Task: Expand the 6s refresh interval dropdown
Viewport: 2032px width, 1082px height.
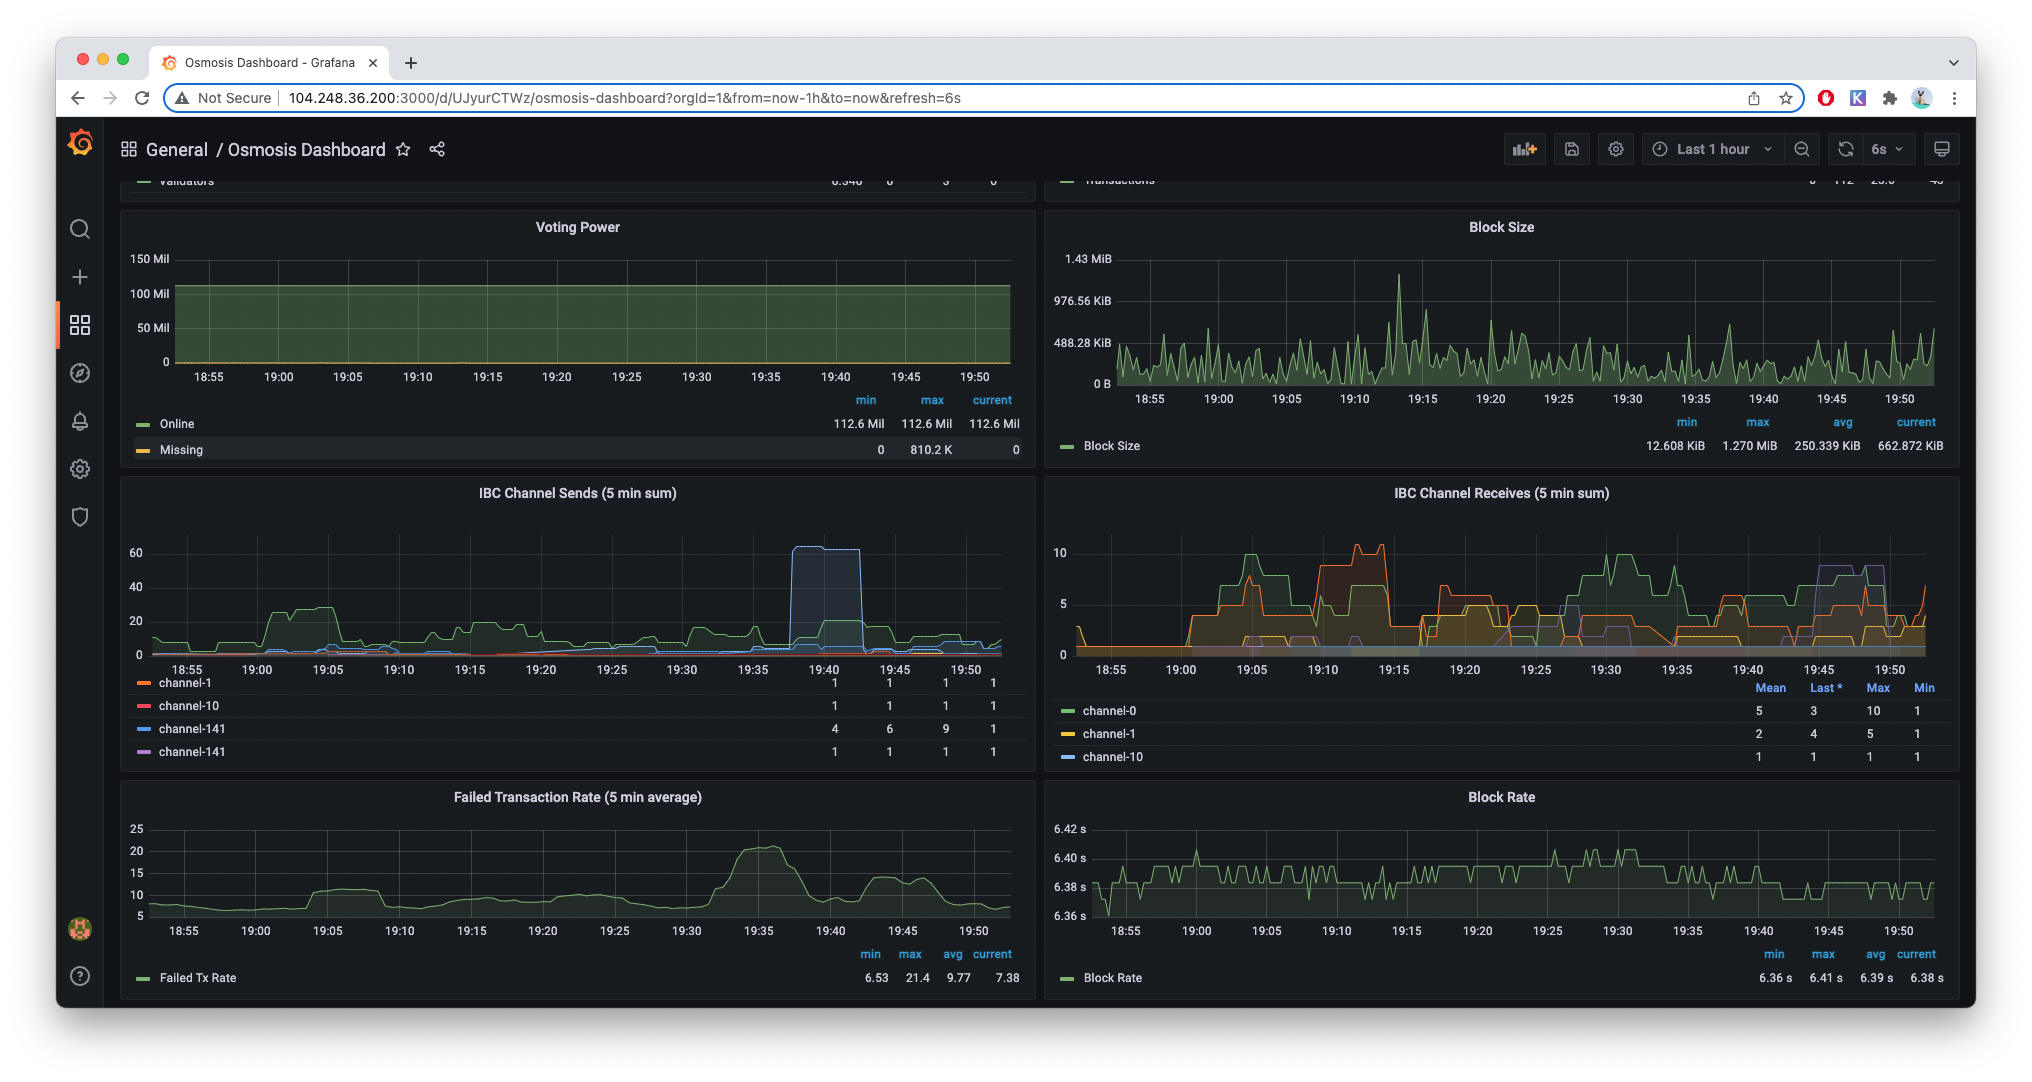Action: coord(1887,149)
